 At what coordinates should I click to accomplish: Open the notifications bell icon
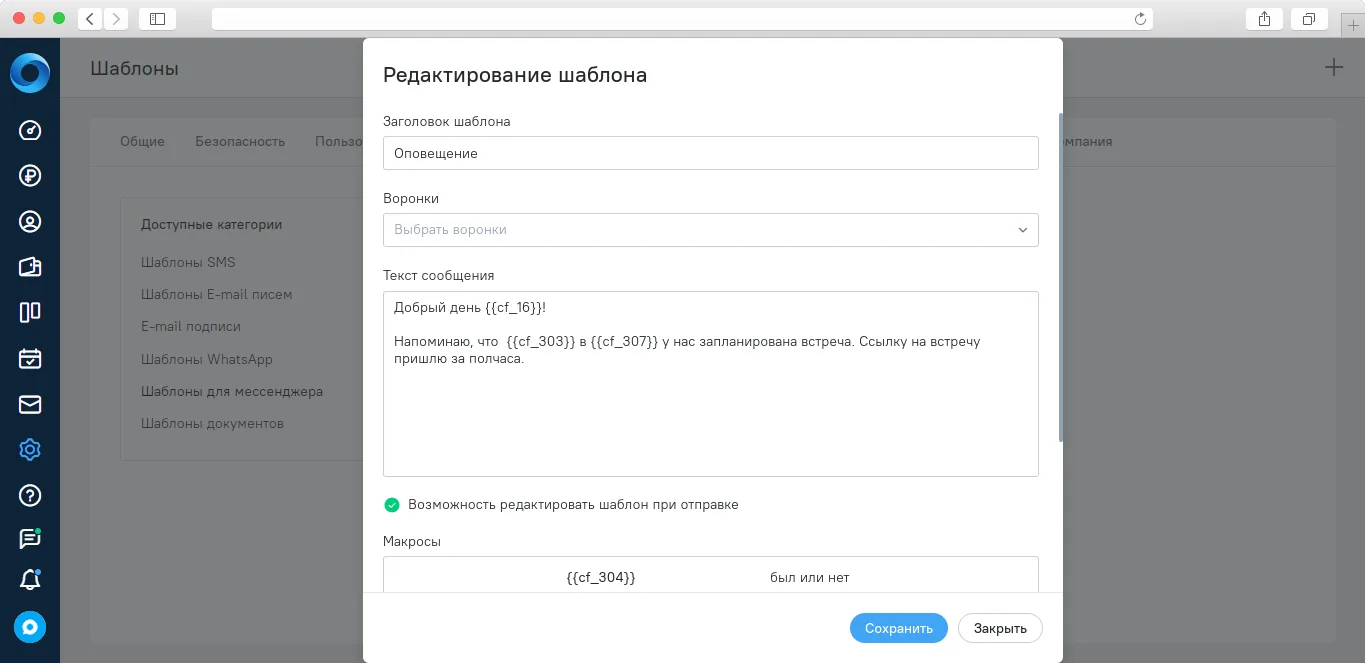click(x=30, y=580)
